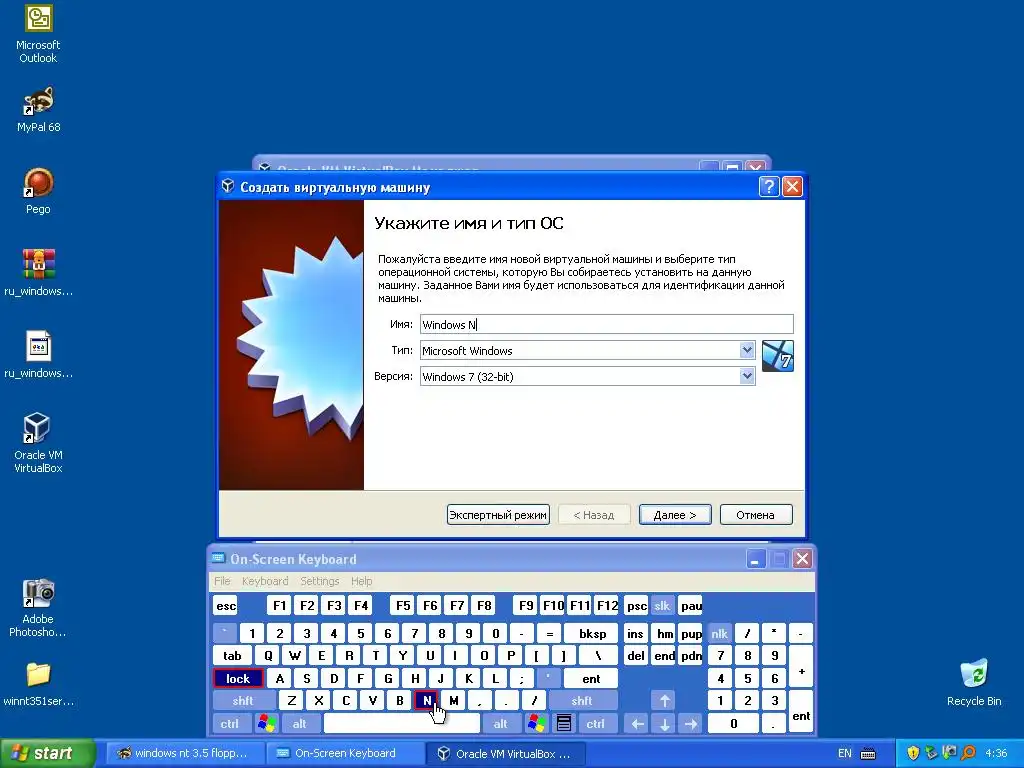Open MyPal 68 browser shortcut
1024x768 pixels.
pyautogui.click(x=38, y=110)
